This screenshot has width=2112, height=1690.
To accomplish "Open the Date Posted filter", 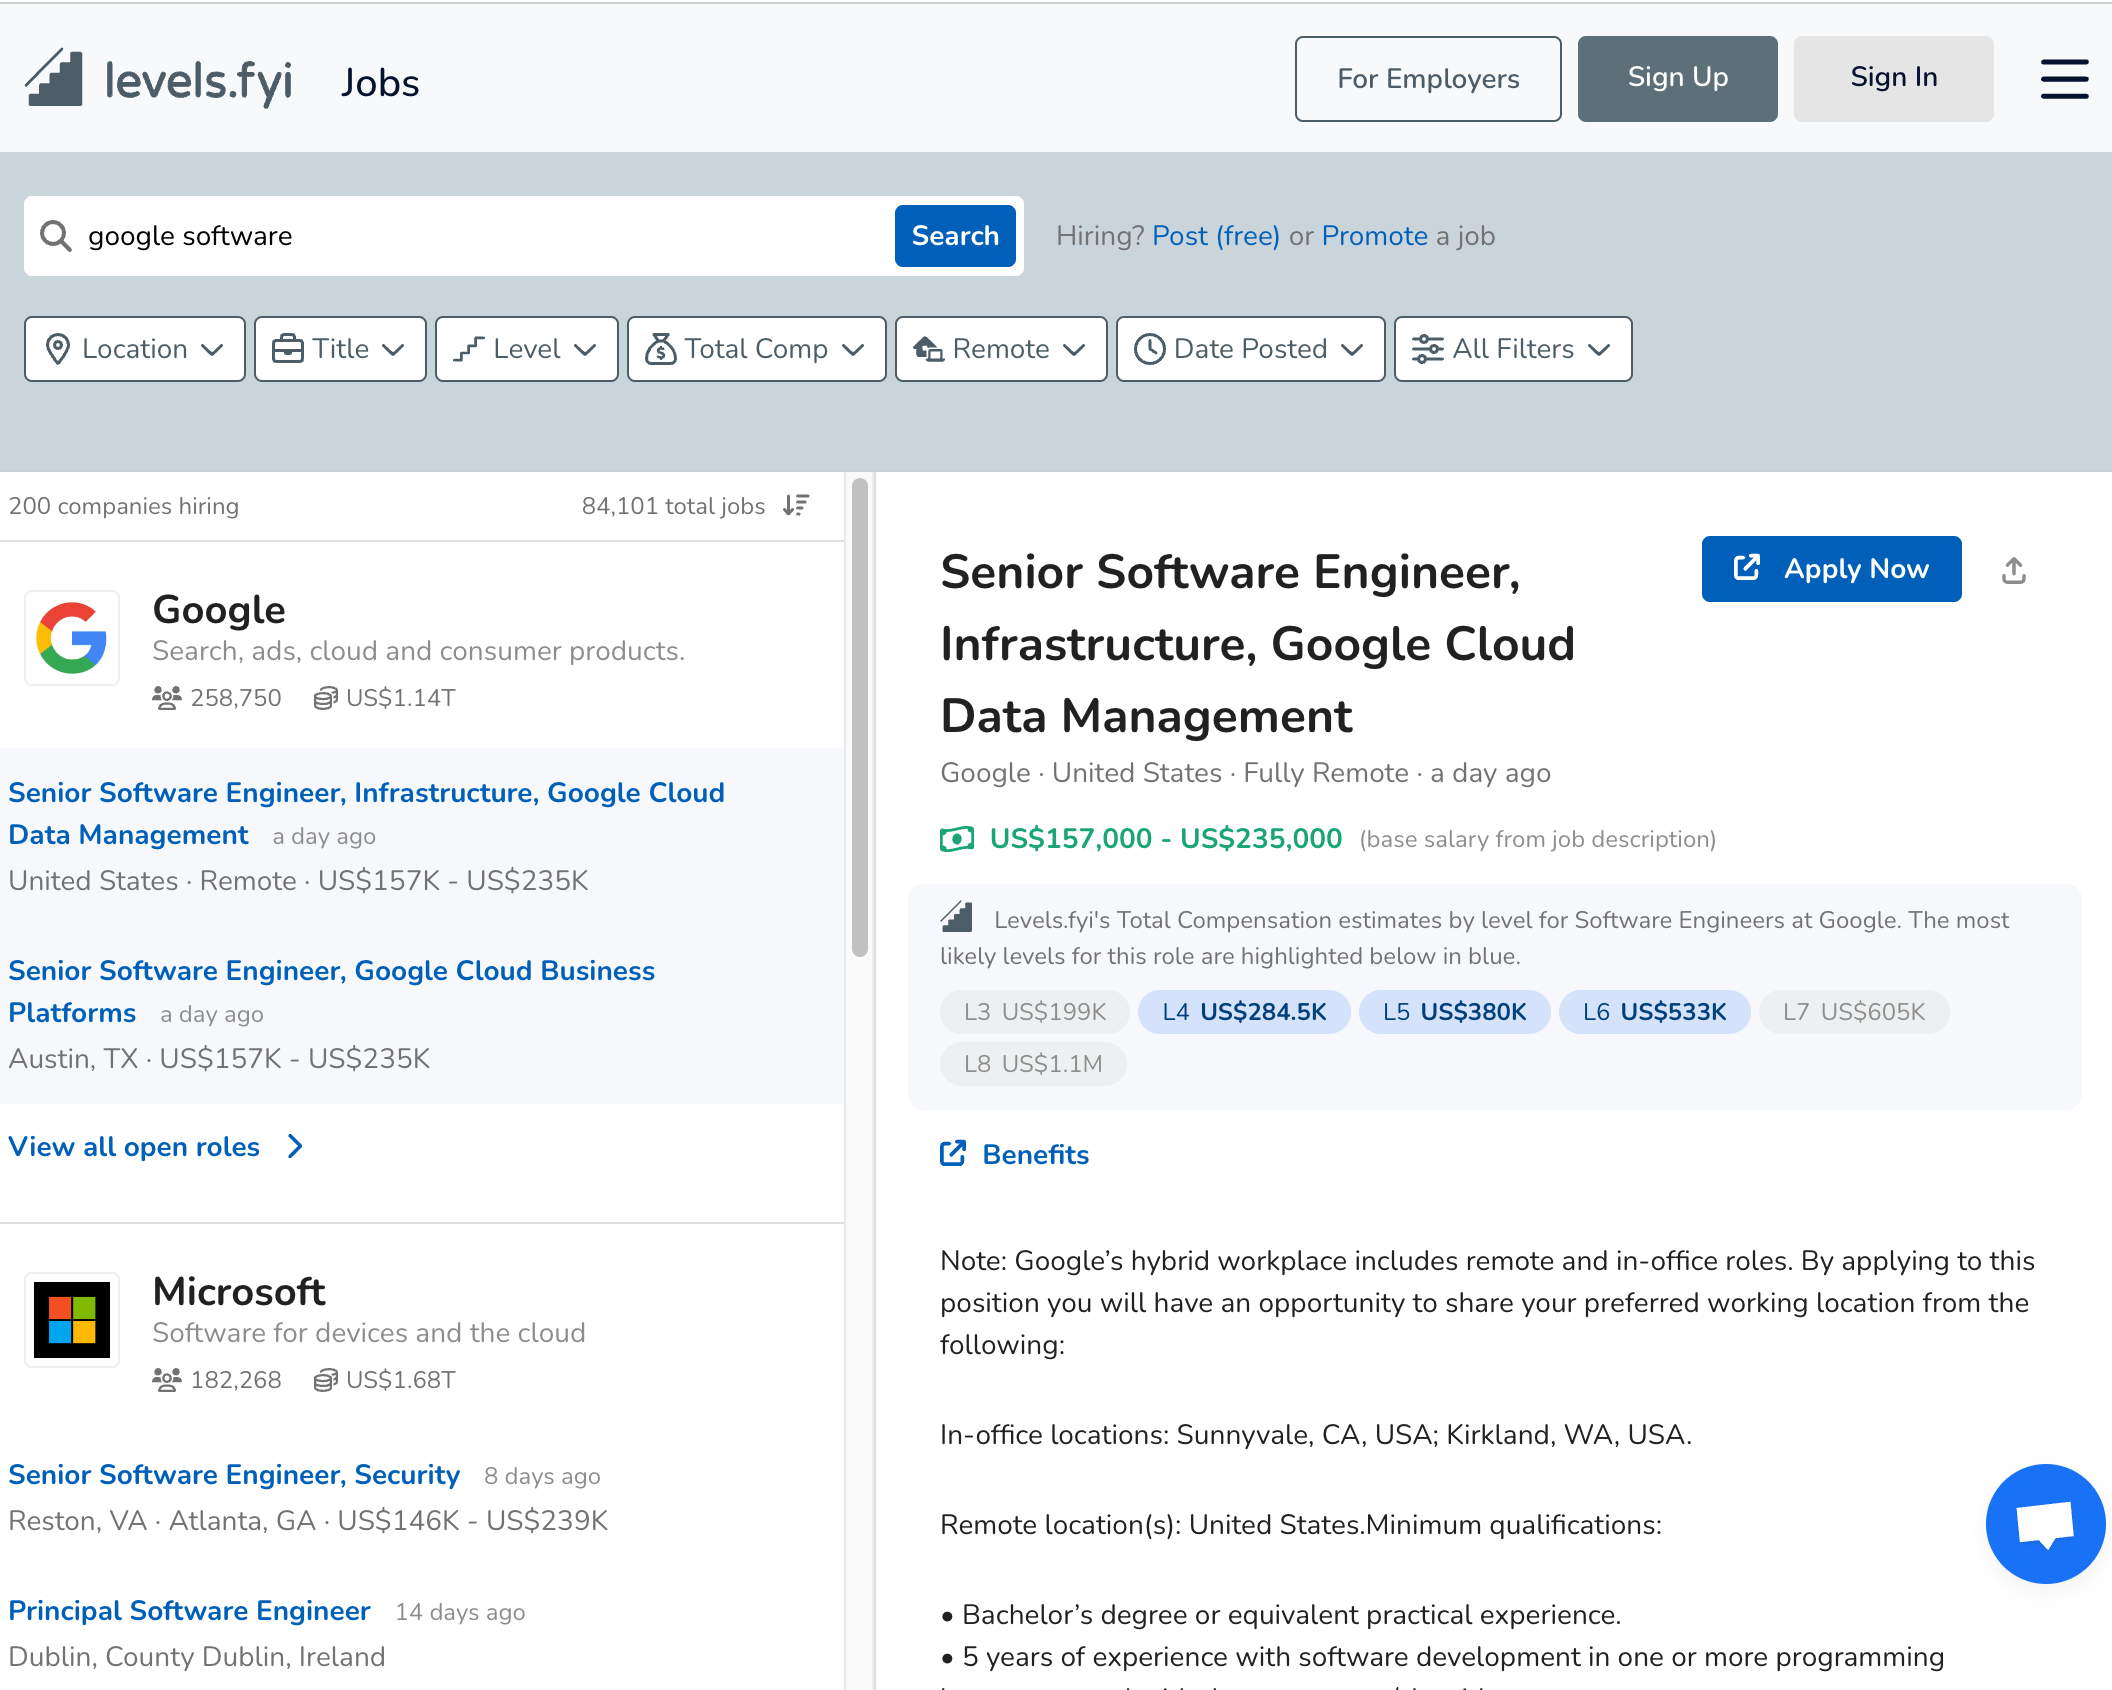I will click(x=1250, y=349).
